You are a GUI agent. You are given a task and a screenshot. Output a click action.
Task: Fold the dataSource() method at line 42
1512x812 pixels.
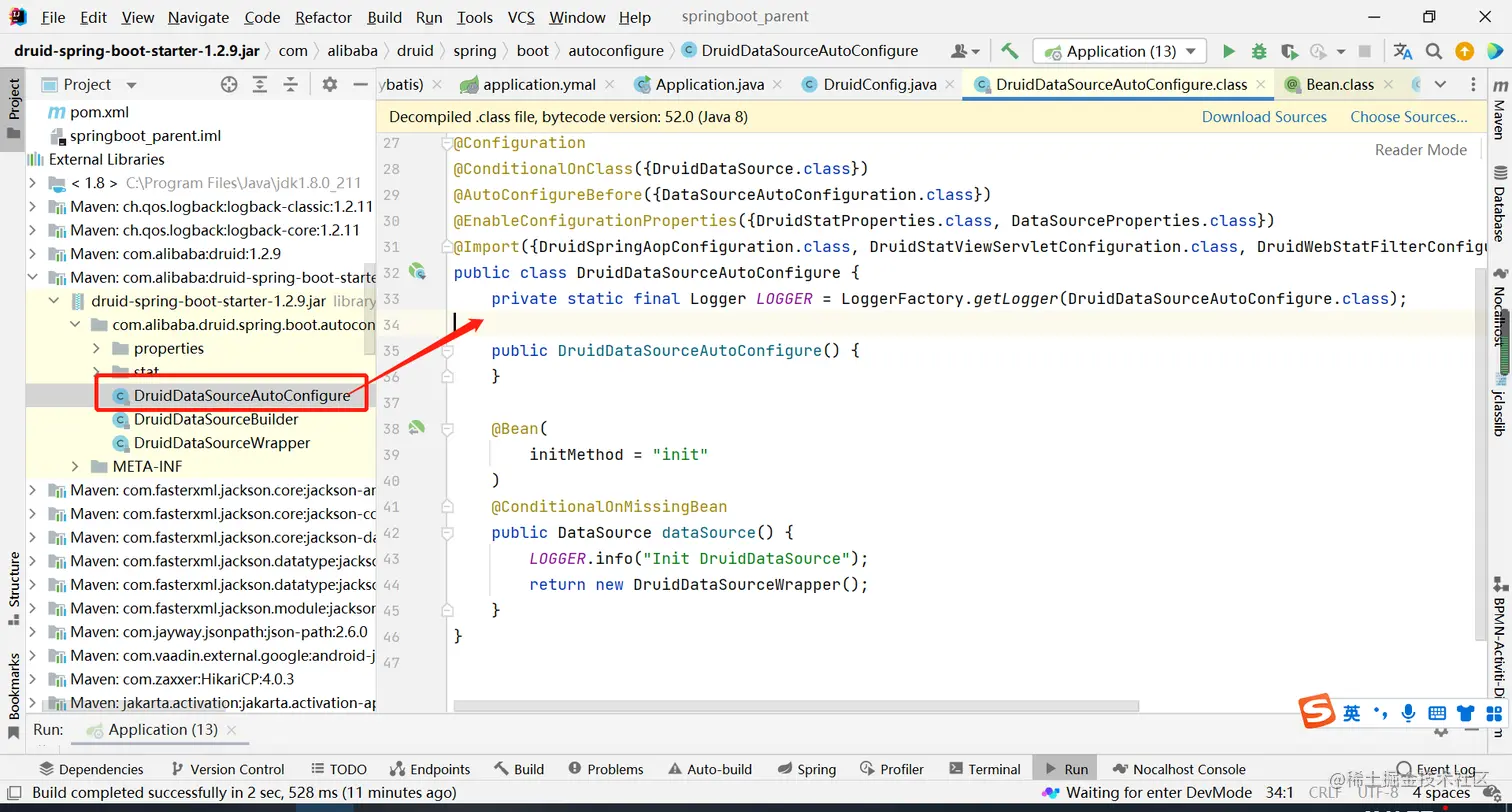coord(447,532)
